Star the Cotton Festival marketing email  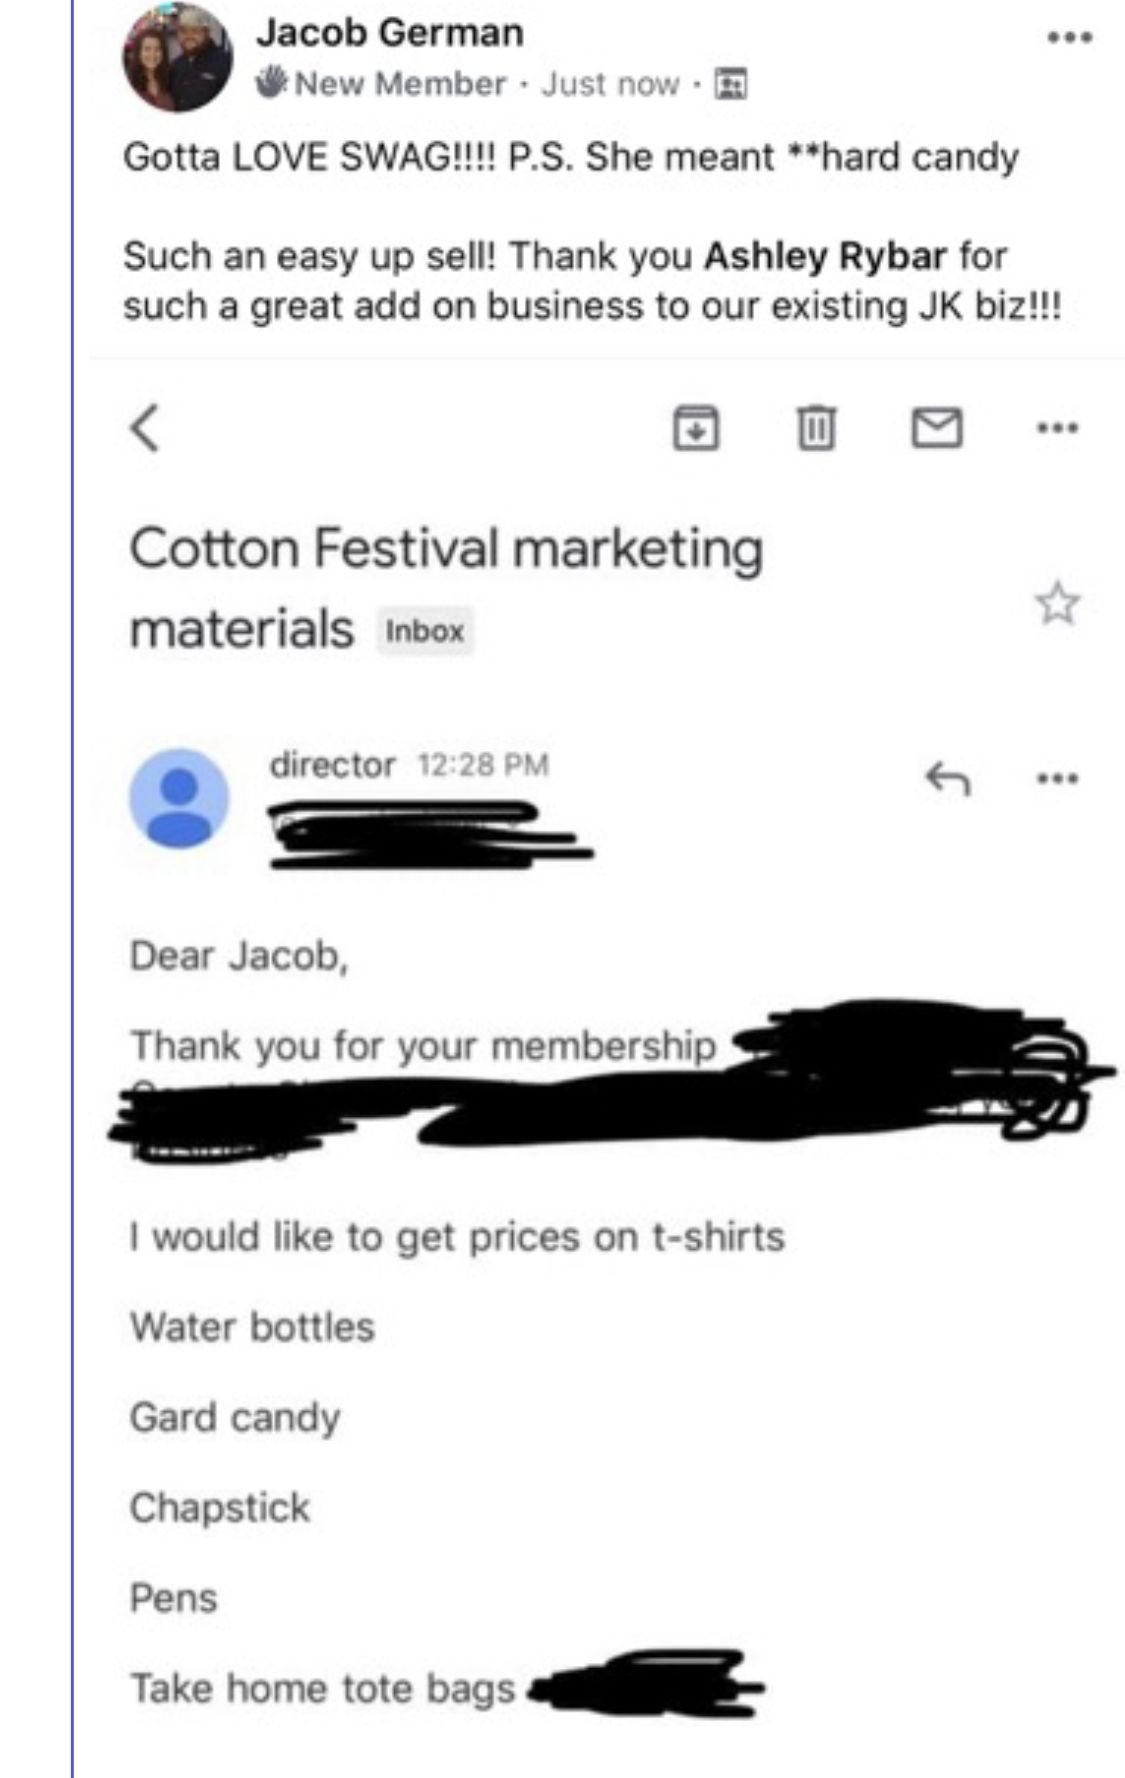pyautogui.click(x=1057, y=603)
